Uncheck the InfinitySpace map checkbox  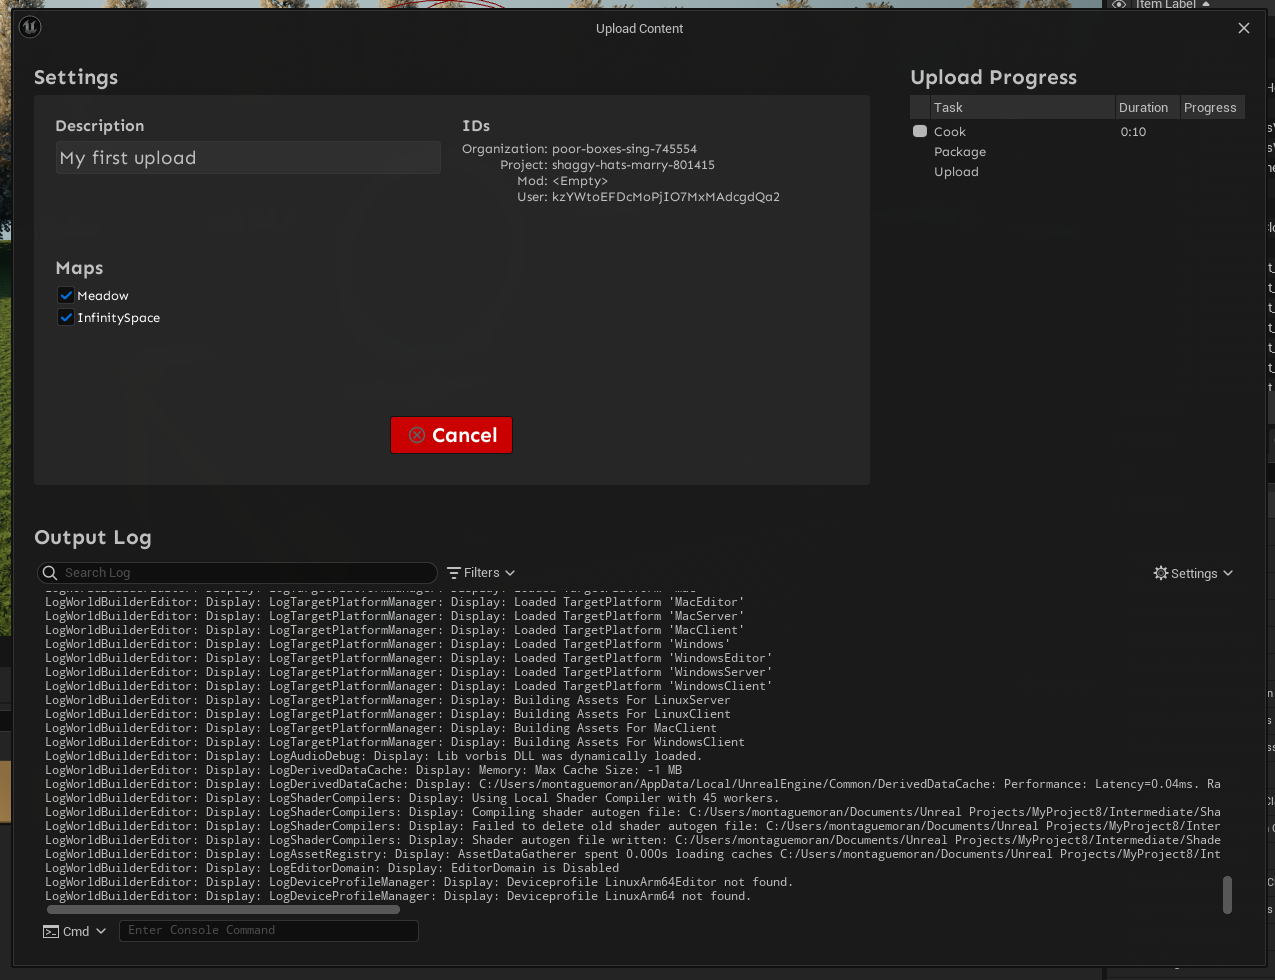(x=66, y=318)
